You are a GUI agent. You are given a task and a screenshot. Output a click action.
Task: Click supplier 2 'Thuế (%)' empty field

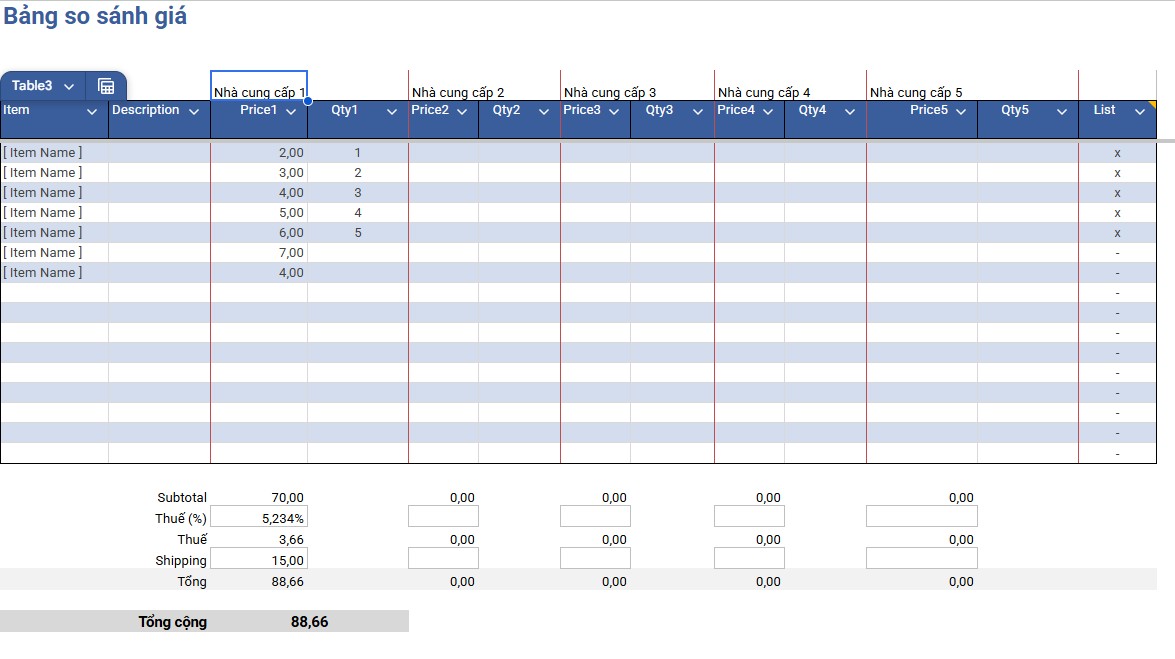pos(444,517)
